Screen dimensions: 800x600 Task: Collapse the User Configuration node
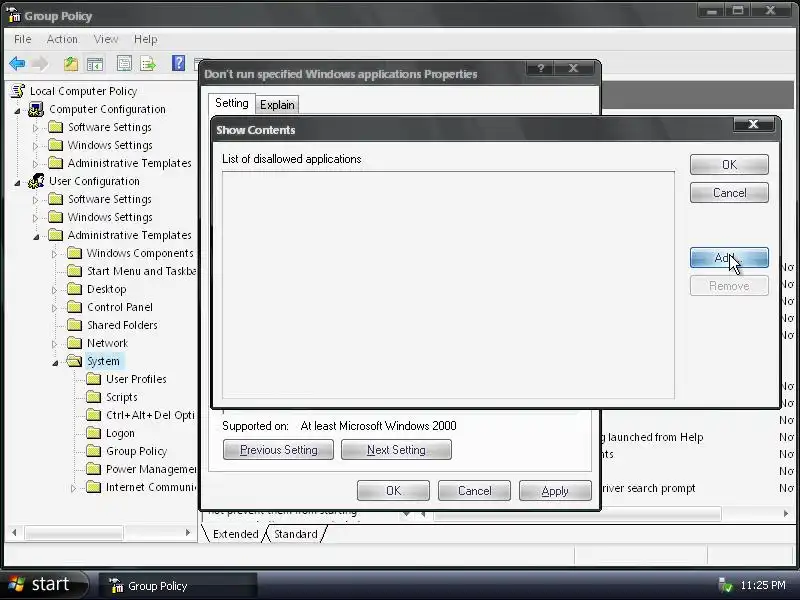tap(17, 182)
